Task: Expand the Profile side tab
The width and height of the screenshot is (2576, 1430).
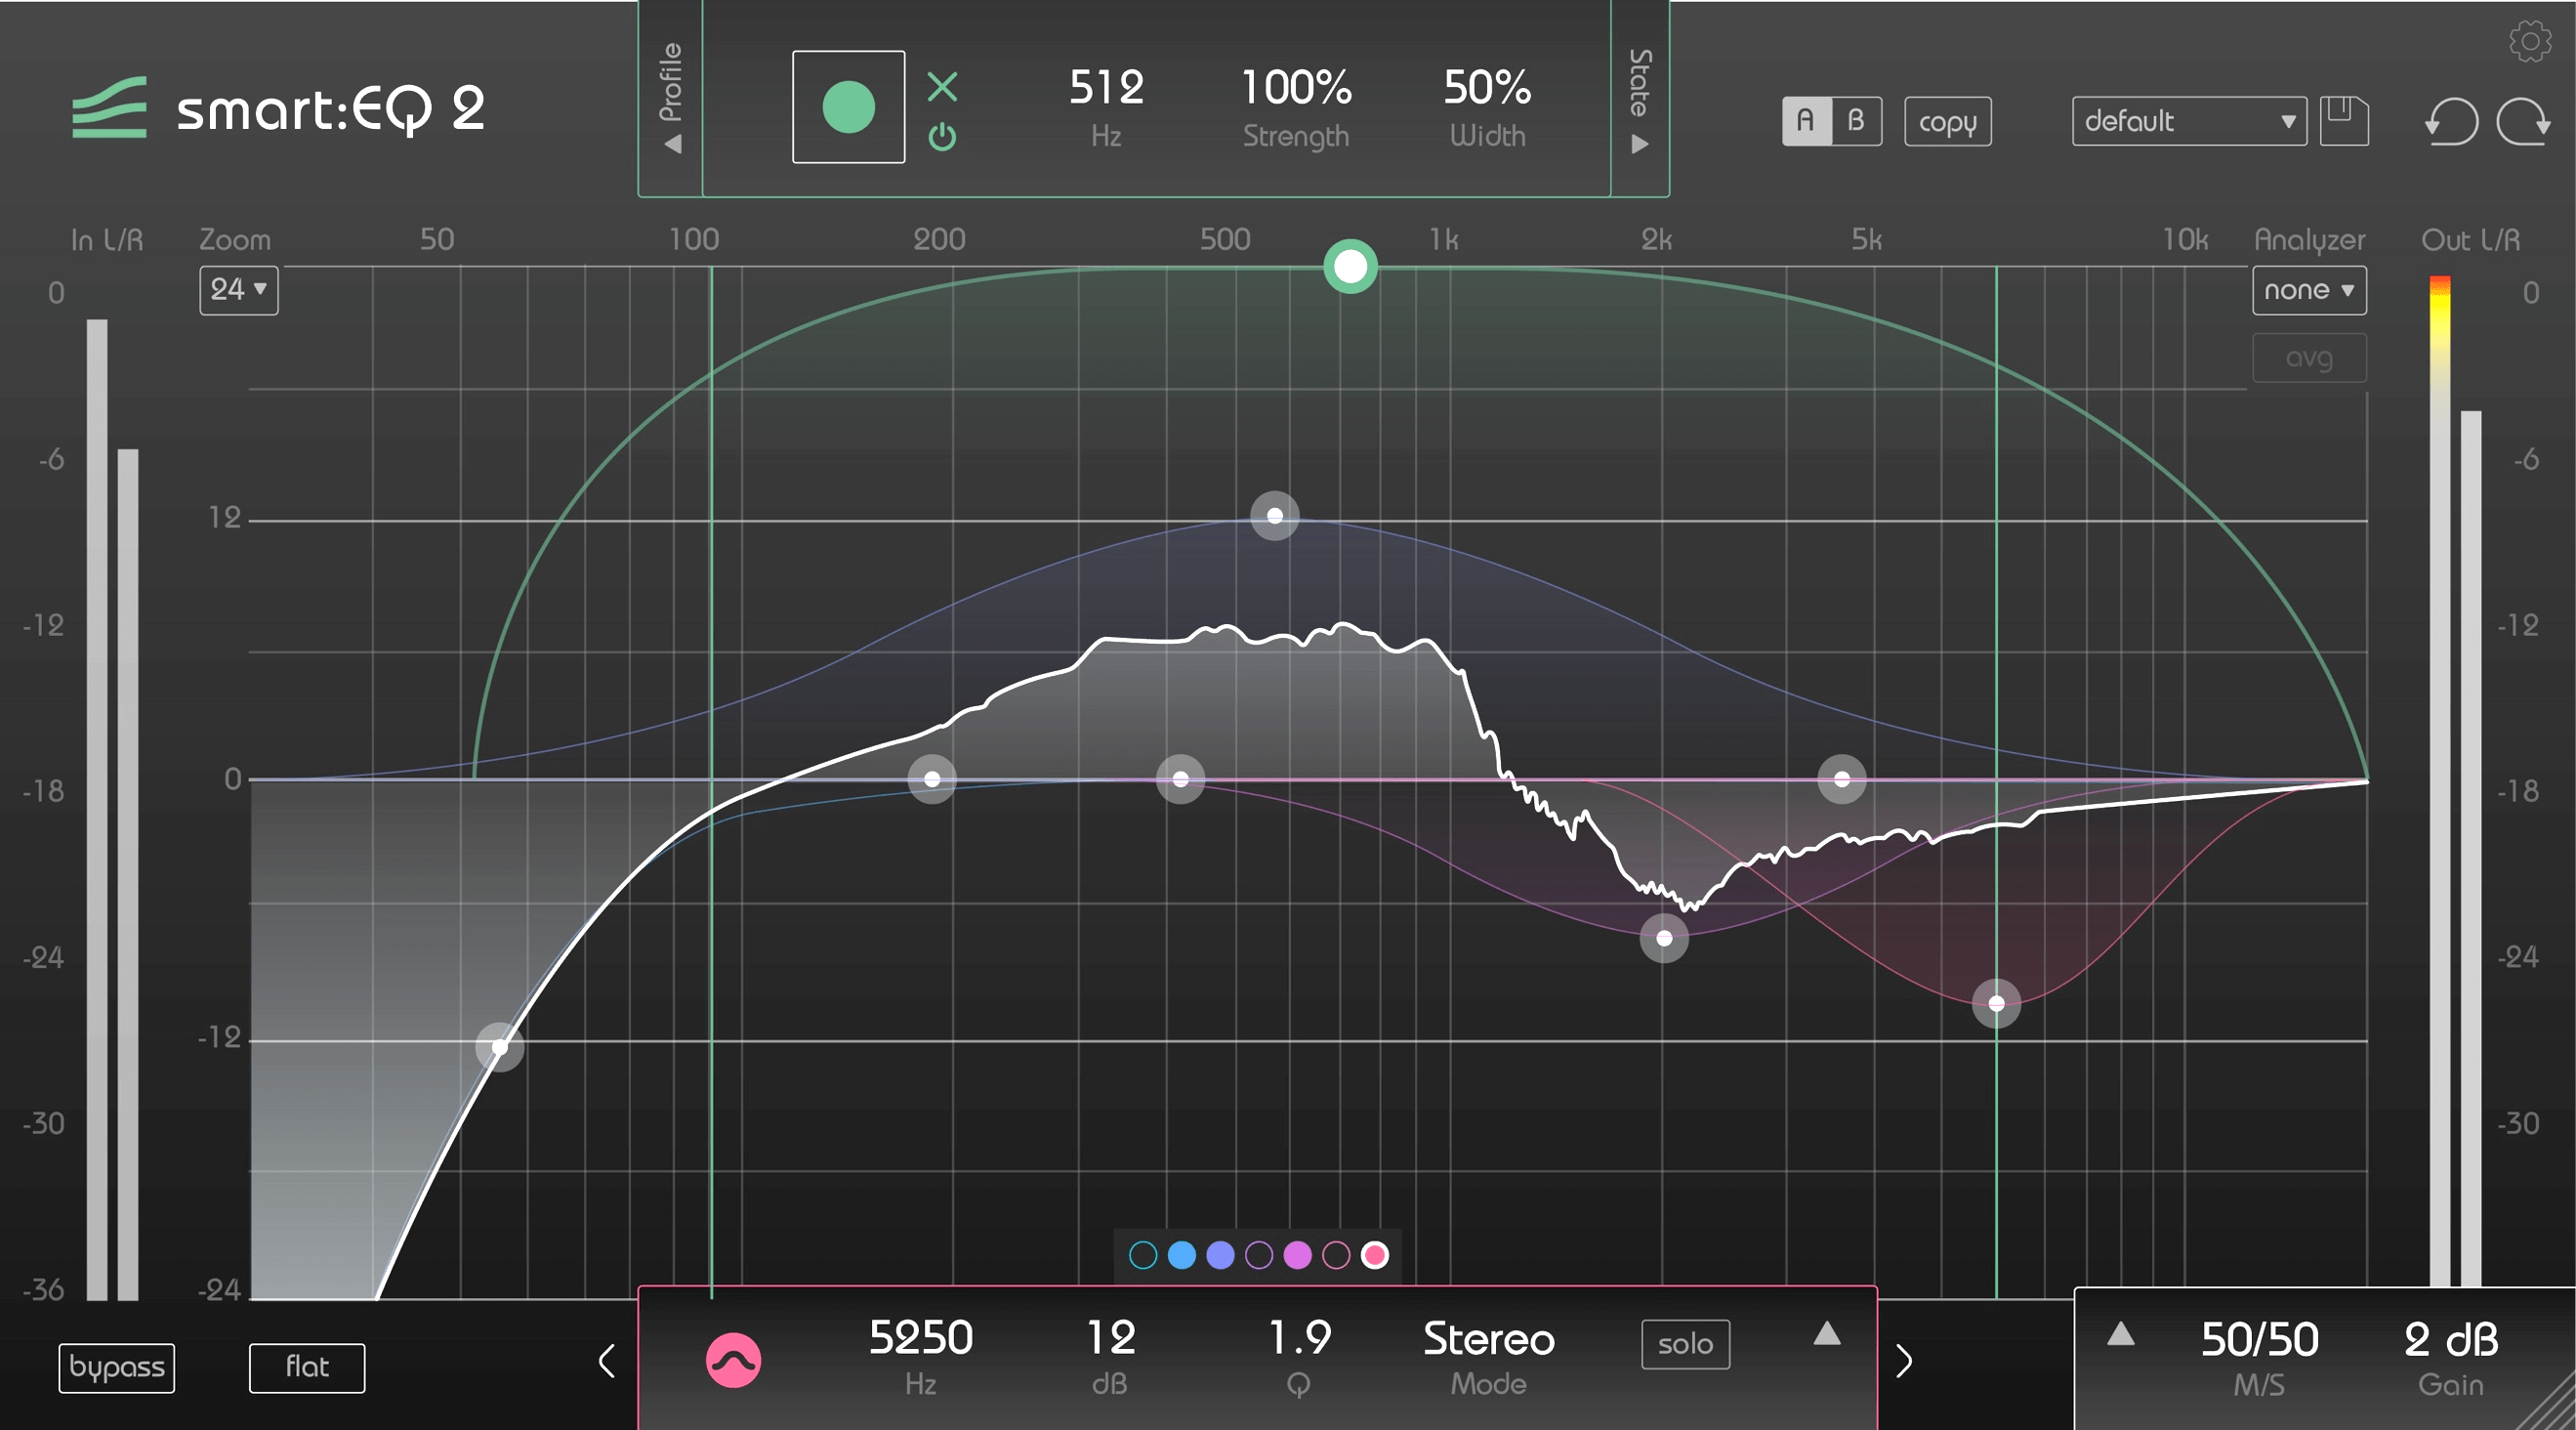Action: coord(671,98)
